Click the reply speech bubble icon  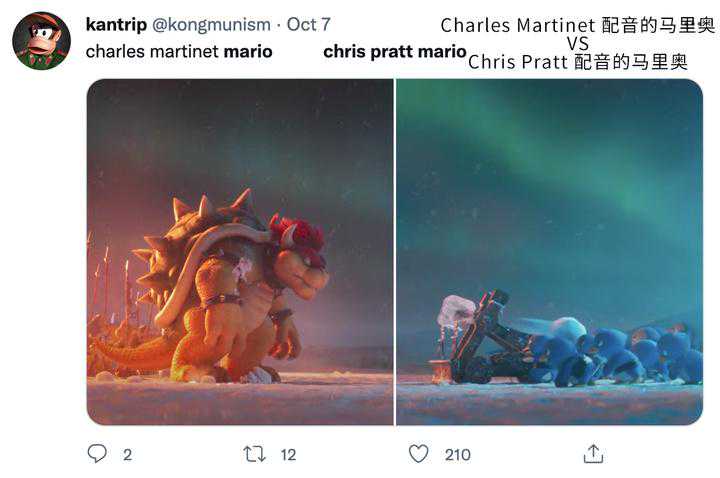(x=97, y=454)
